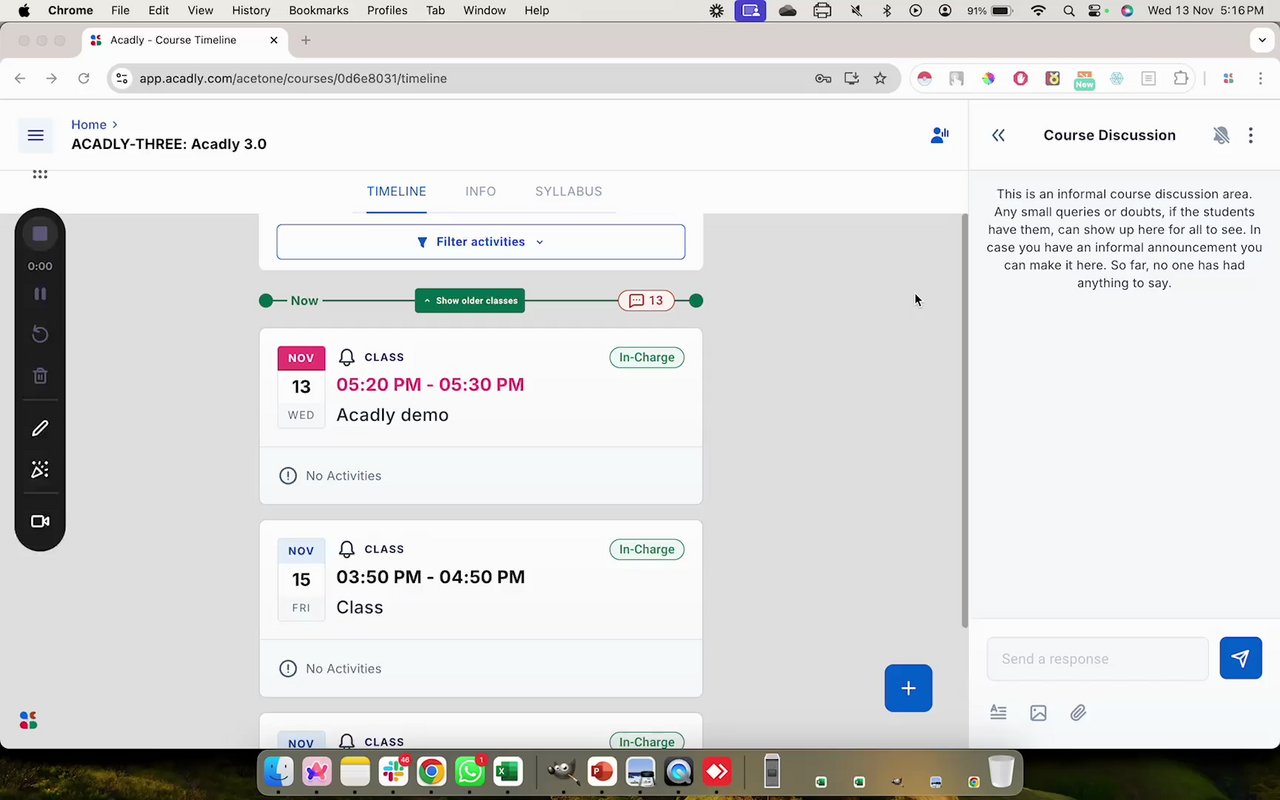Open the History menu

pyautogui.click(x=251, y=10)
